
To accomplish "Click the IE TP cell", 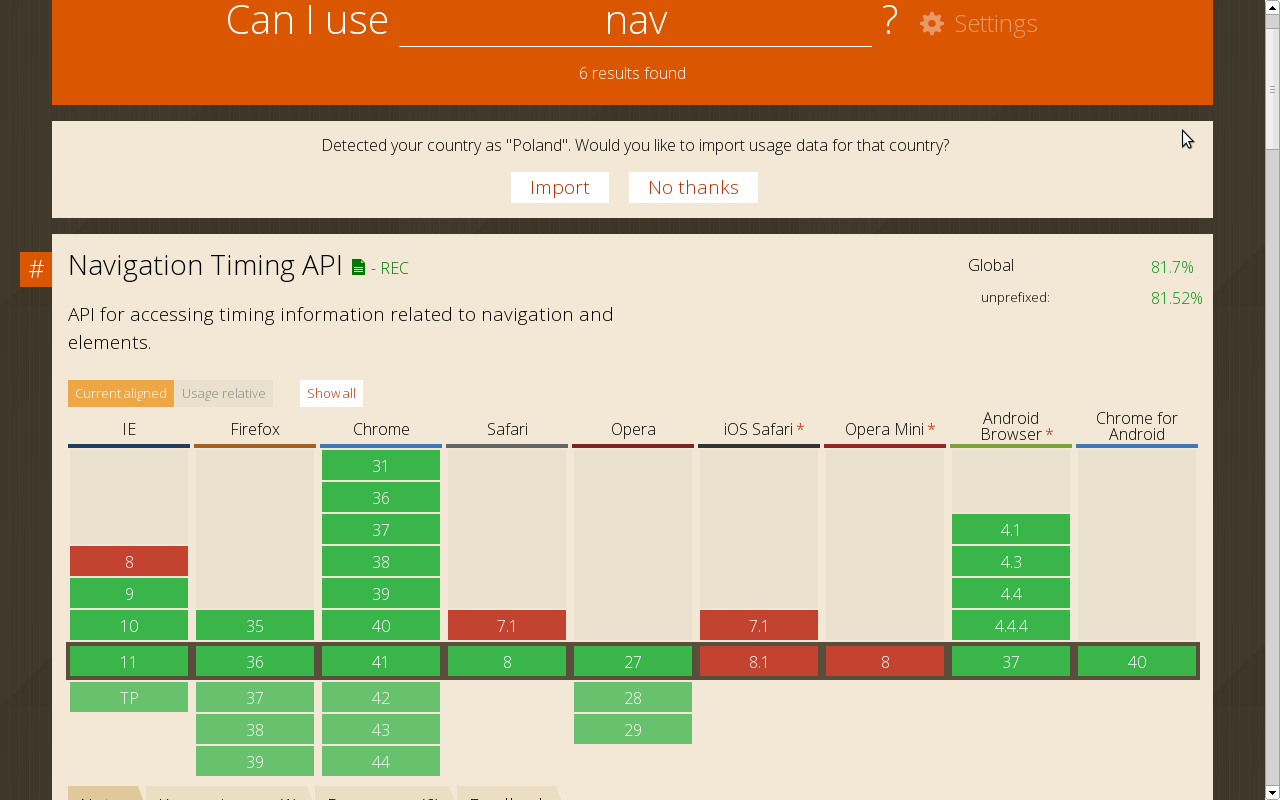I will pos(129,697).
